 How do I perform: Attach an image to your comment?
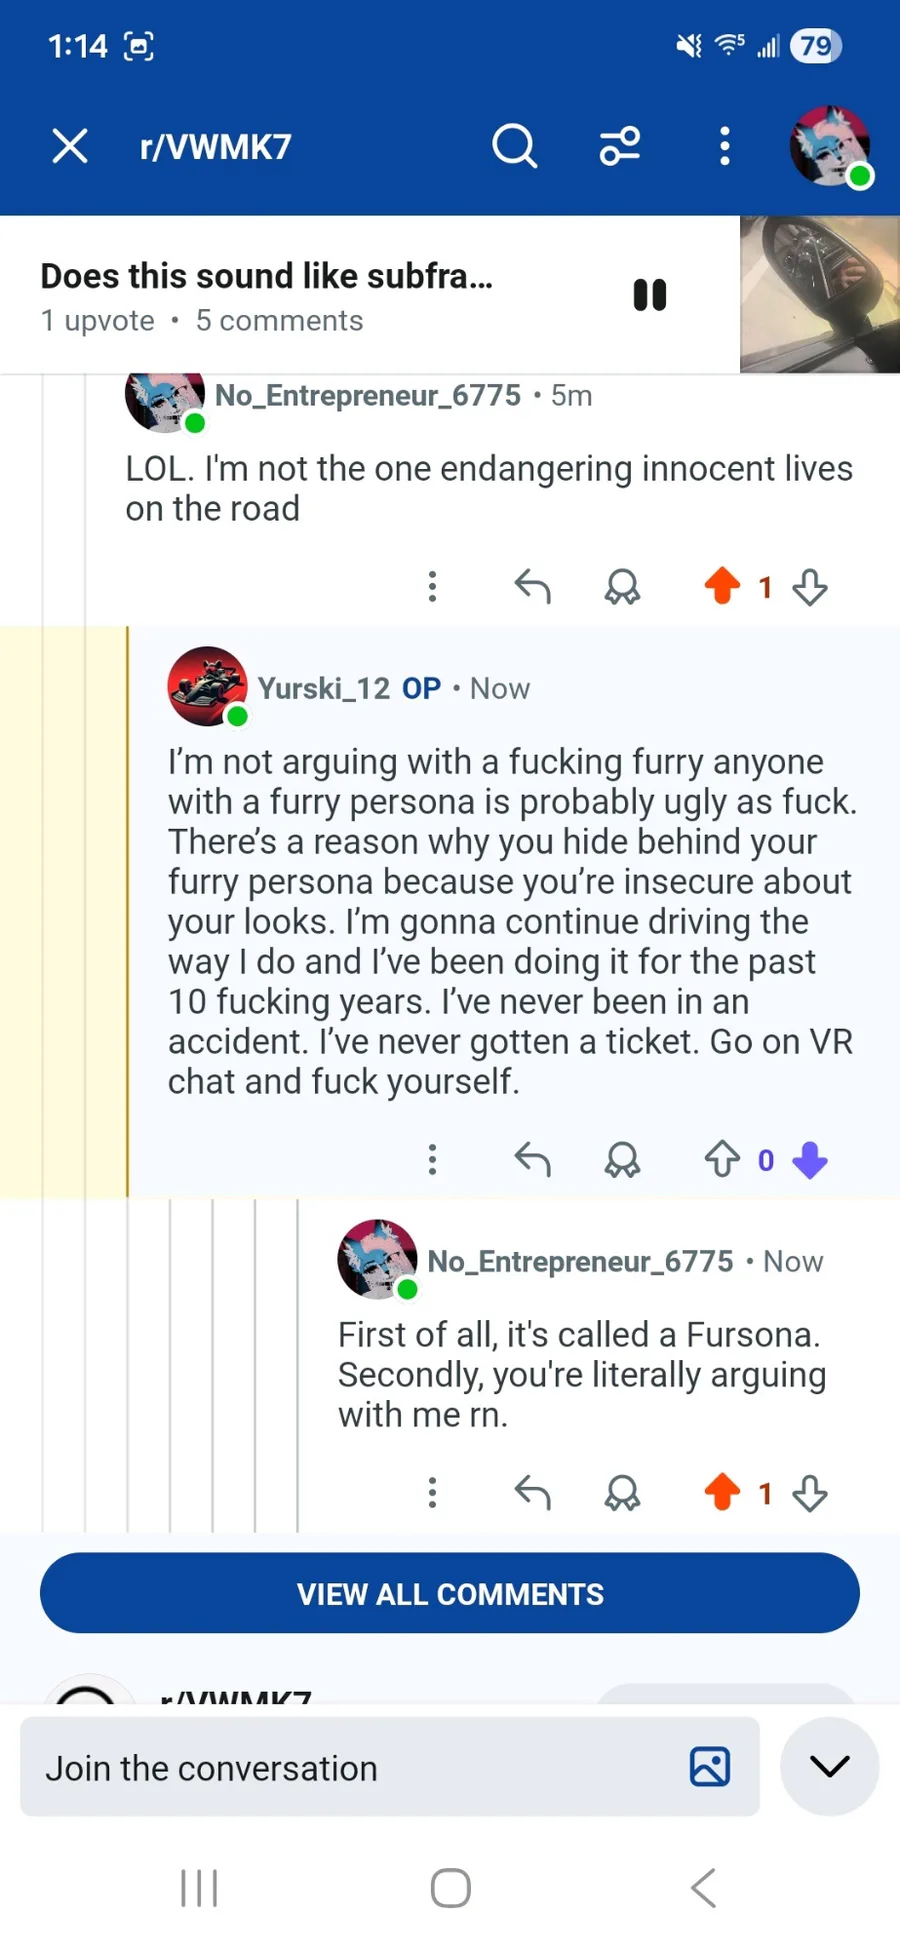click(710, 1767)
